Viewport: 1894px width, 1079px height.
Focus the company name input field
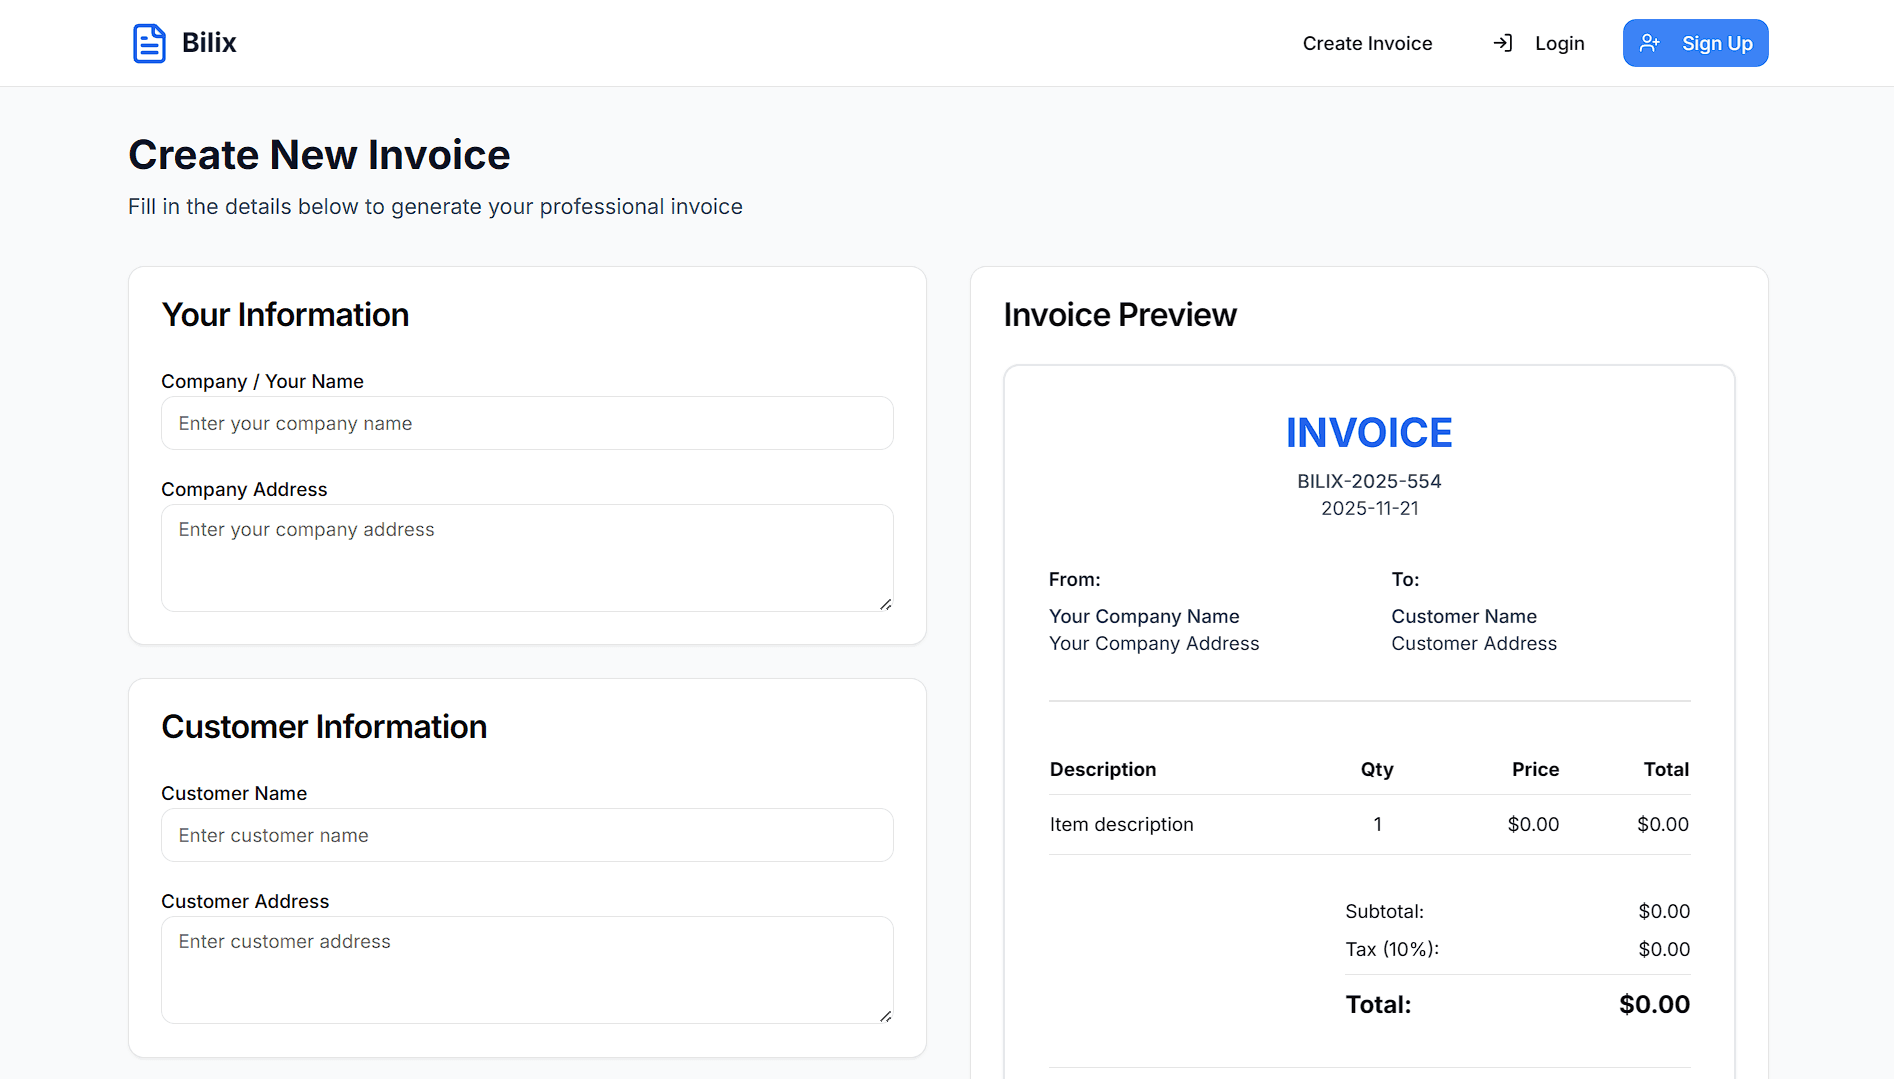coord(527,423)
